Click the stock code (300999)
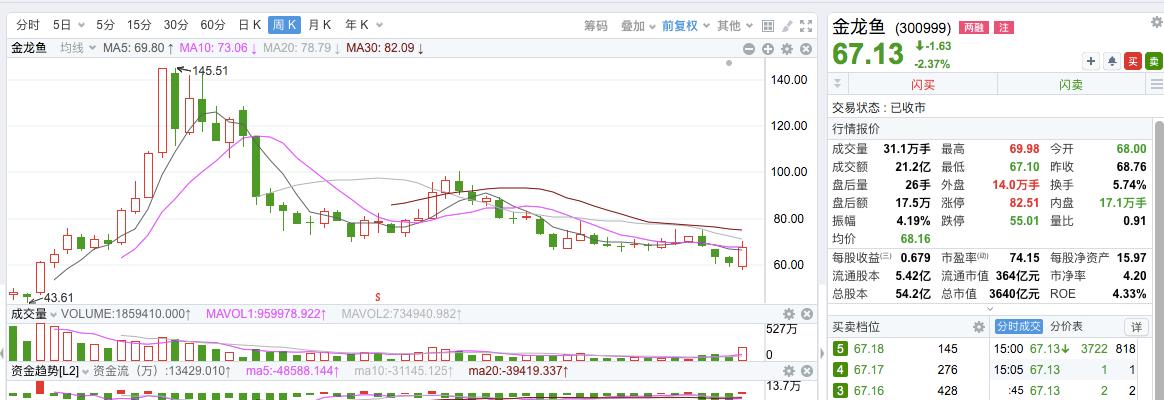Viewport: 1164px width, 400px height. point(923,29)
